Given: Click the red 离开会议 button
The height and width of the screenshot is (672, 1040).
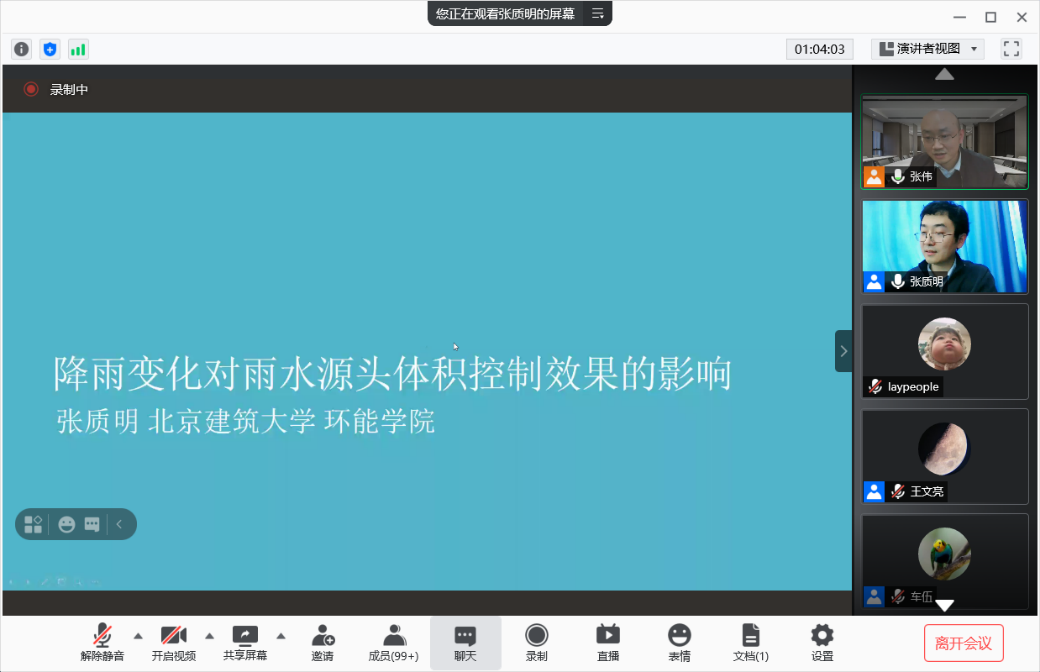Looking at the screenshot, I should pos(963,643).
